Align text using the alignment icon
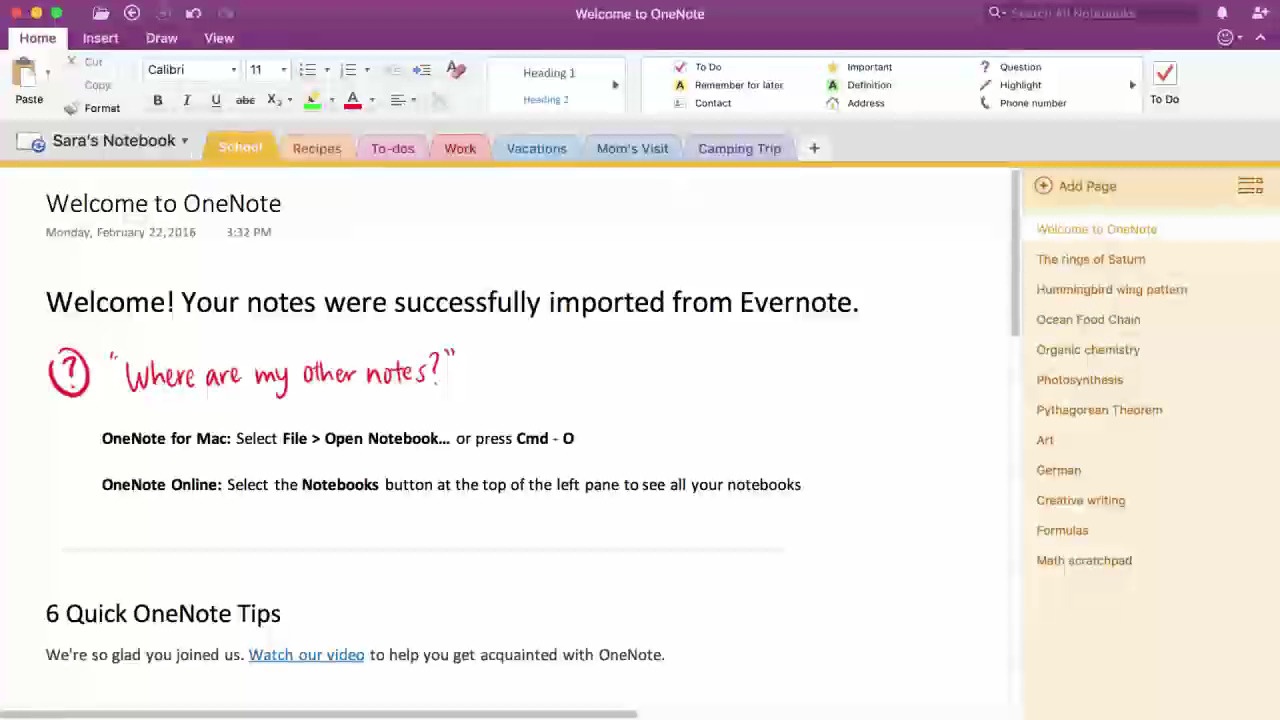 398,100
